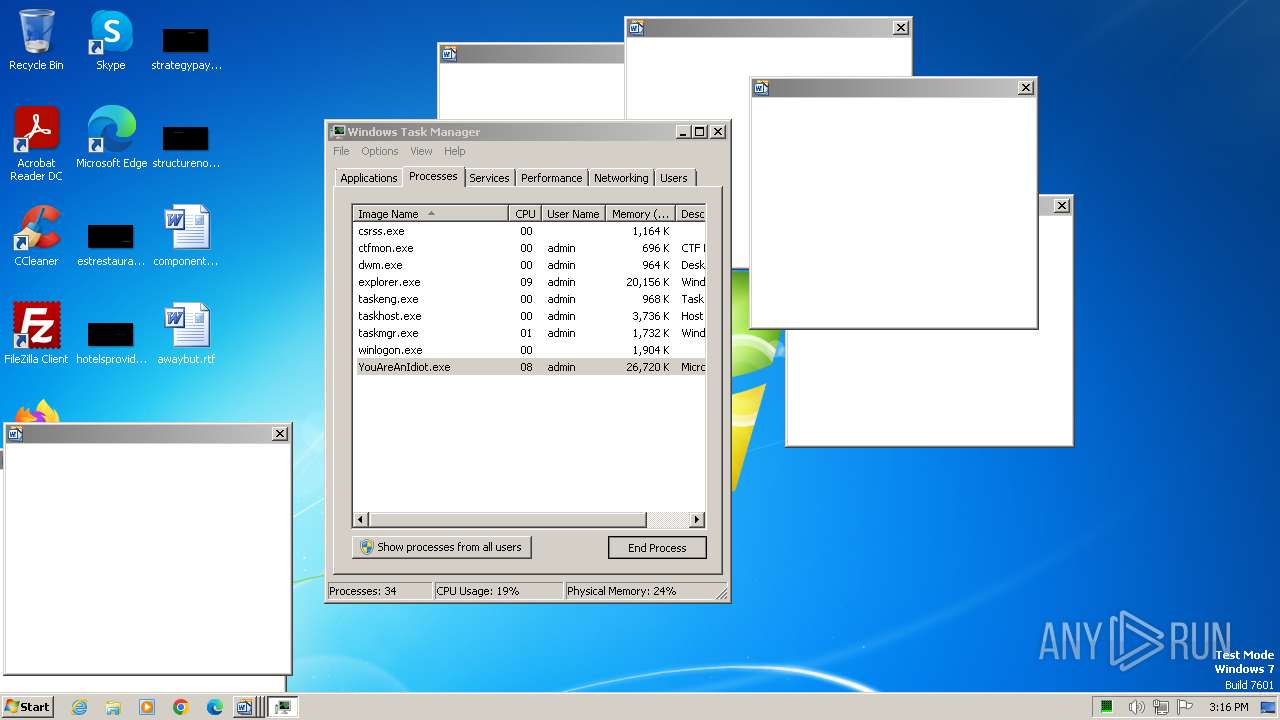Open the View menu in Task Manager
1280x720 pixels.
click(x=421, y=151)
